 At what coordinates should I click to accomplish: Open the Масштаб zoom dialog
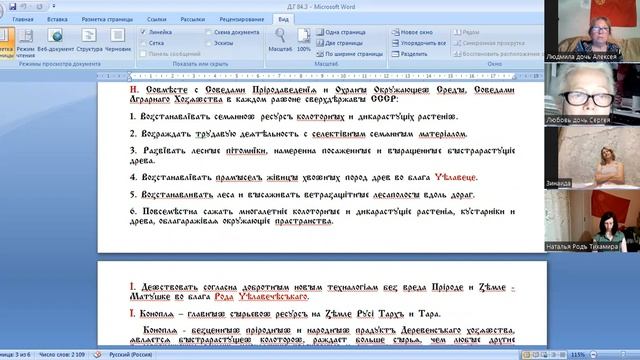tap(280, 40)
